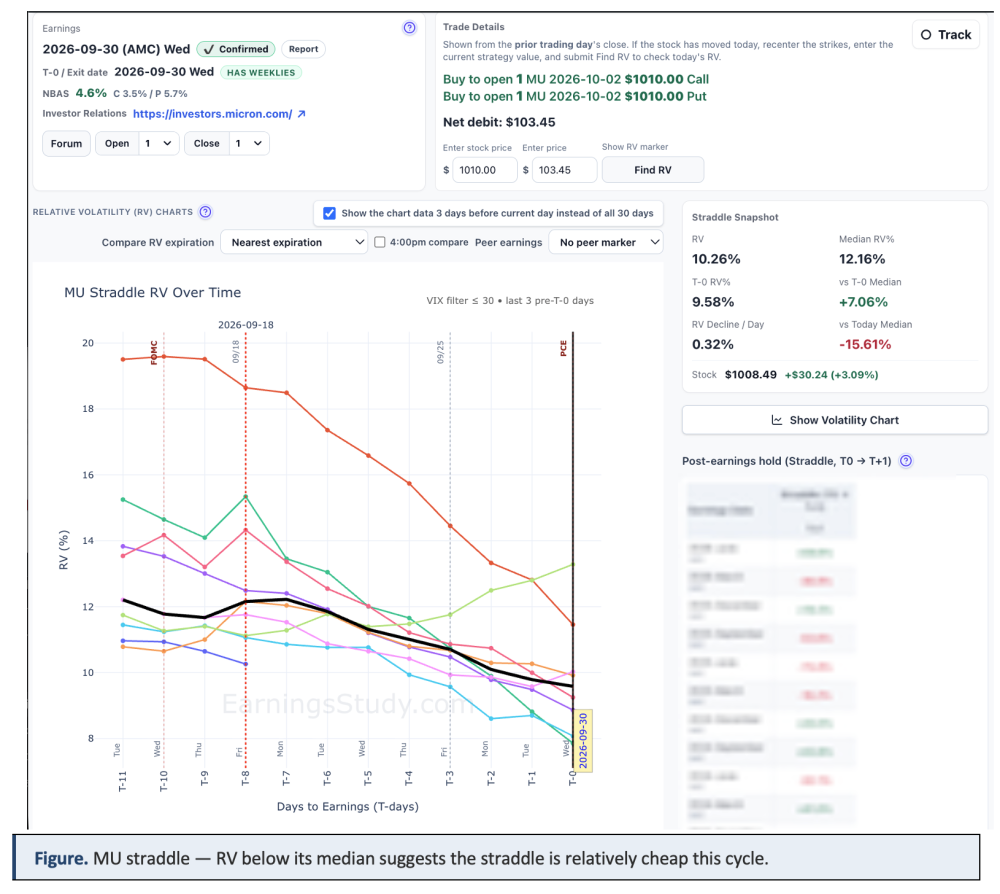1000x894 pixels.
Task: Click the Close position button
Action: (x=207, y=143)
